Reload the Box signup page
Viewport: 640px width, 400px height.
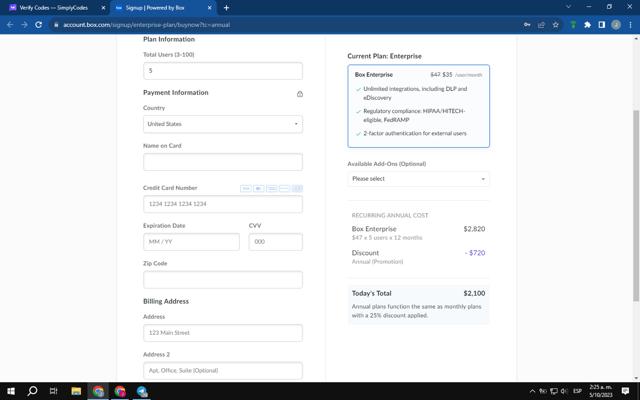(39, 25)
